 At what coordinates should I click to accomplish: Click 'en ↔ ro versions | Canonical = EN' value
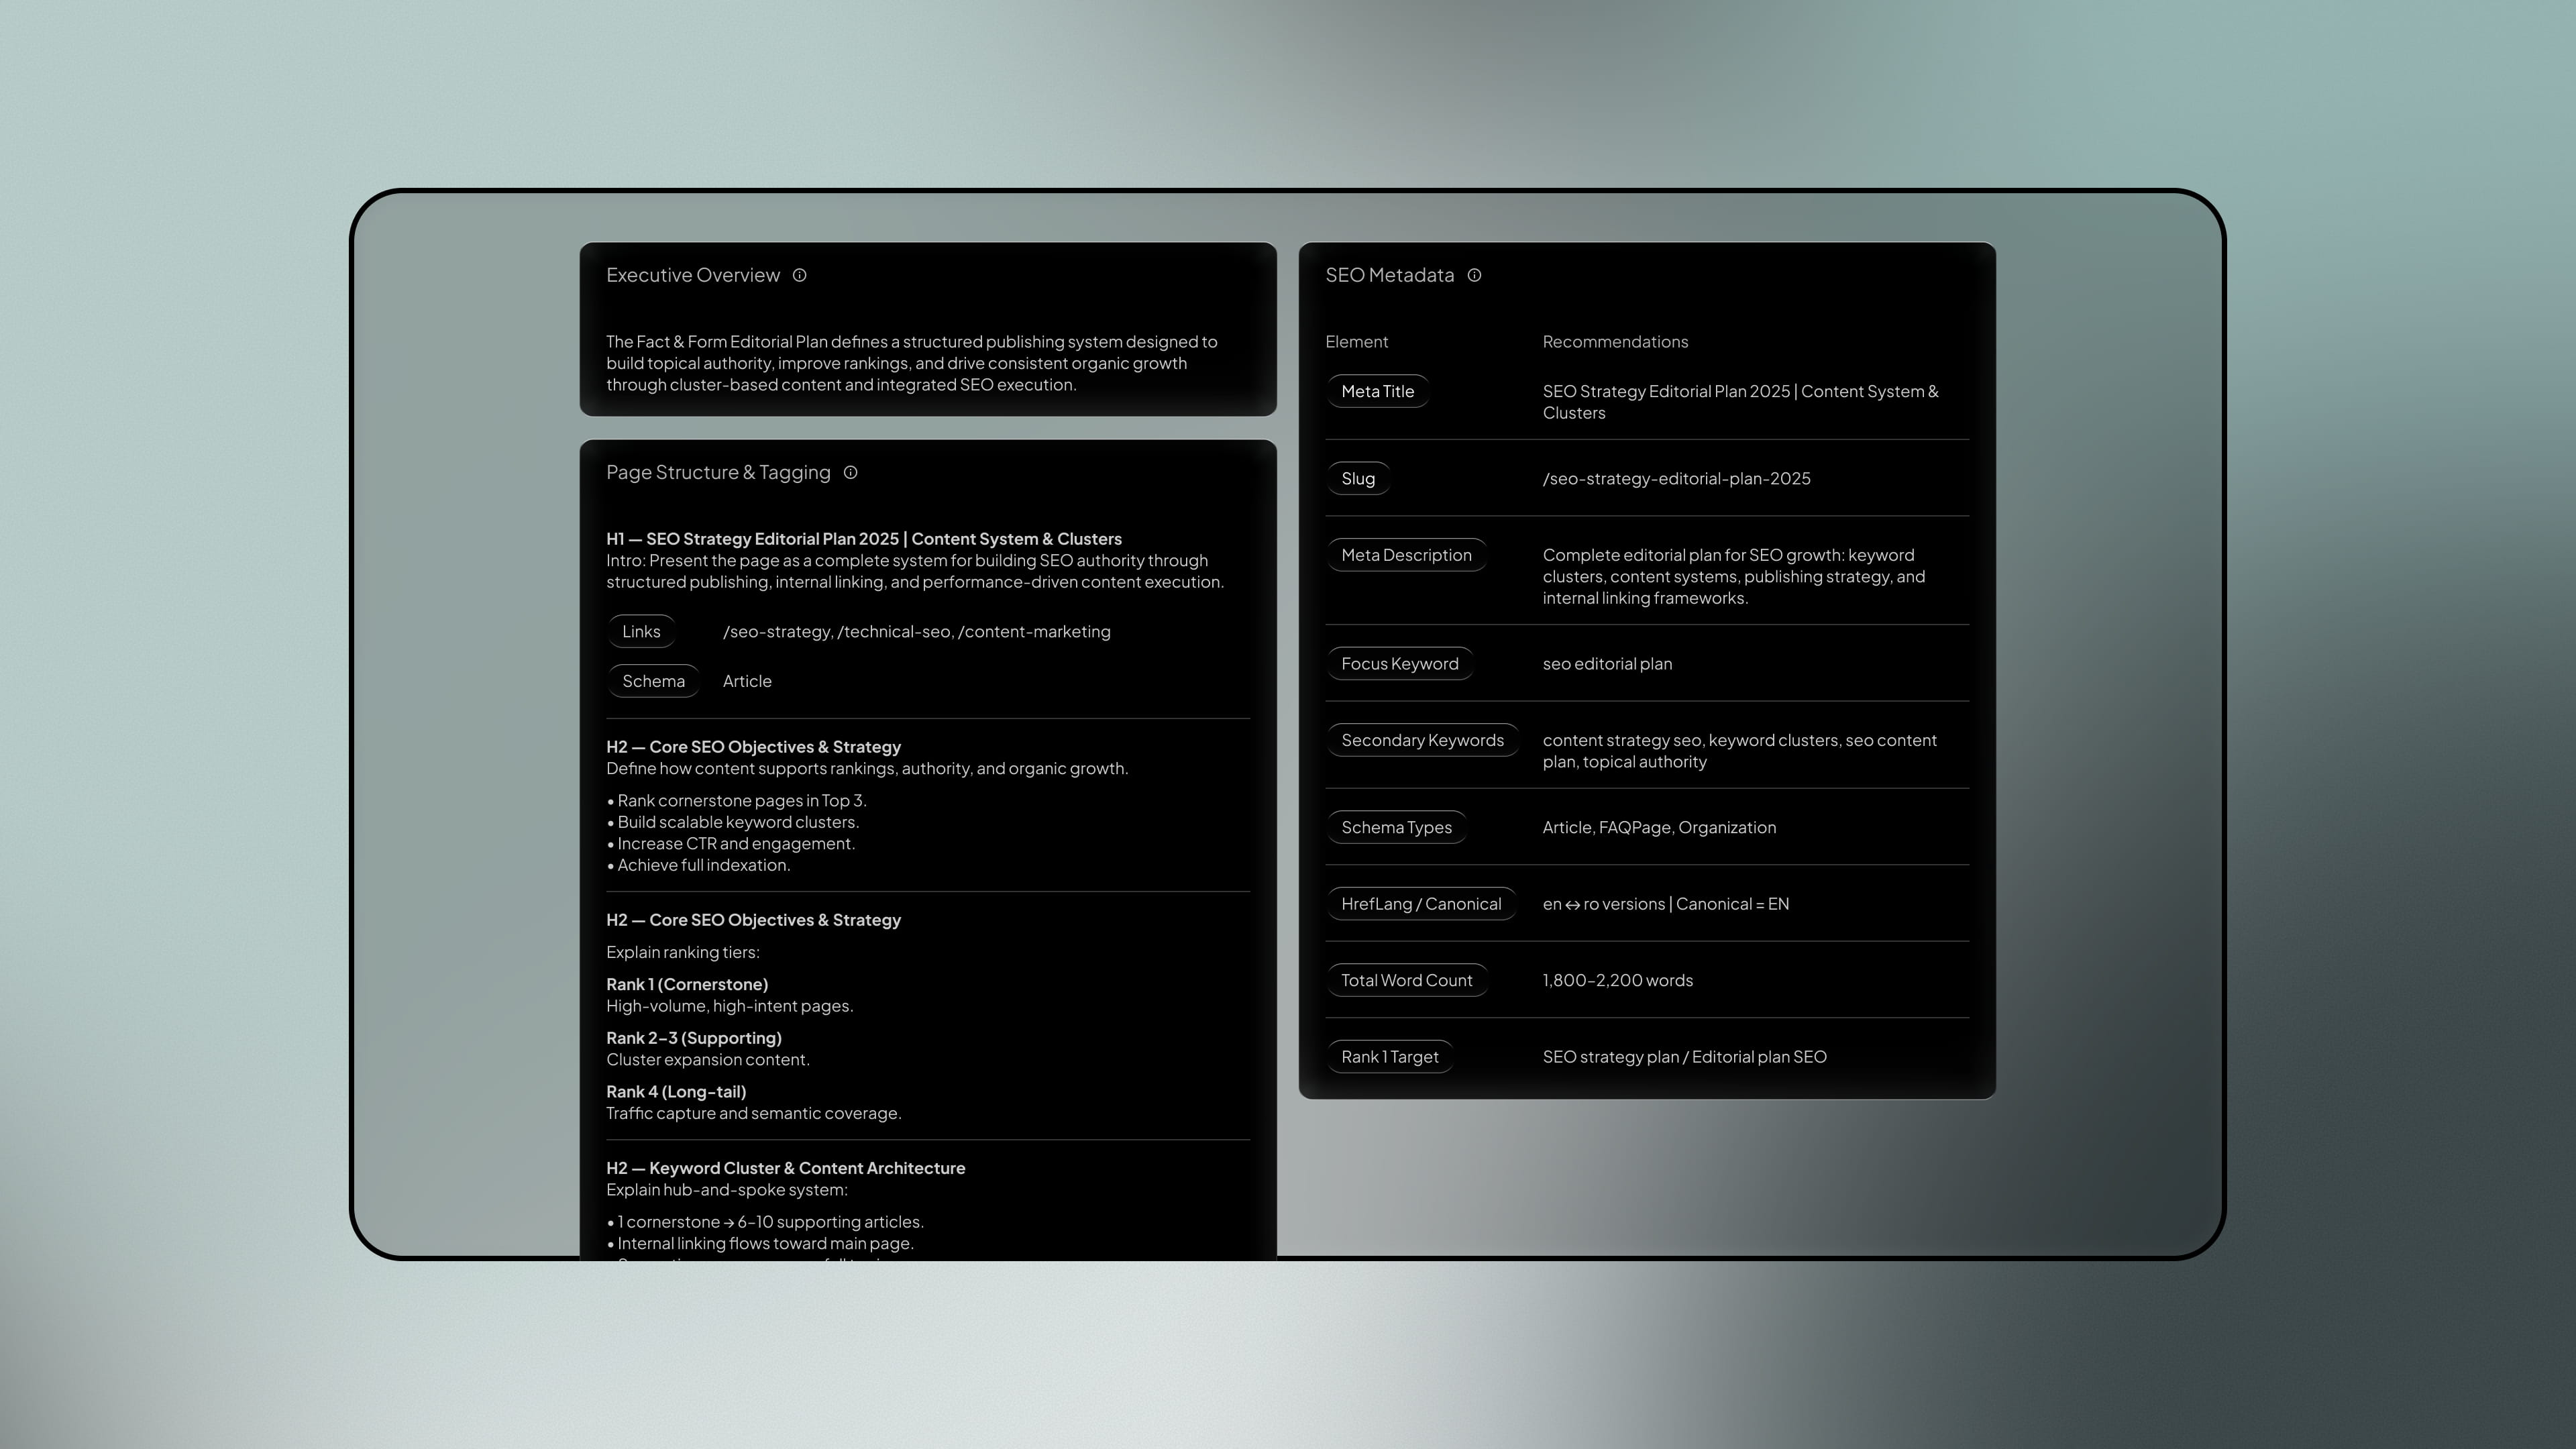(1665, 904)
